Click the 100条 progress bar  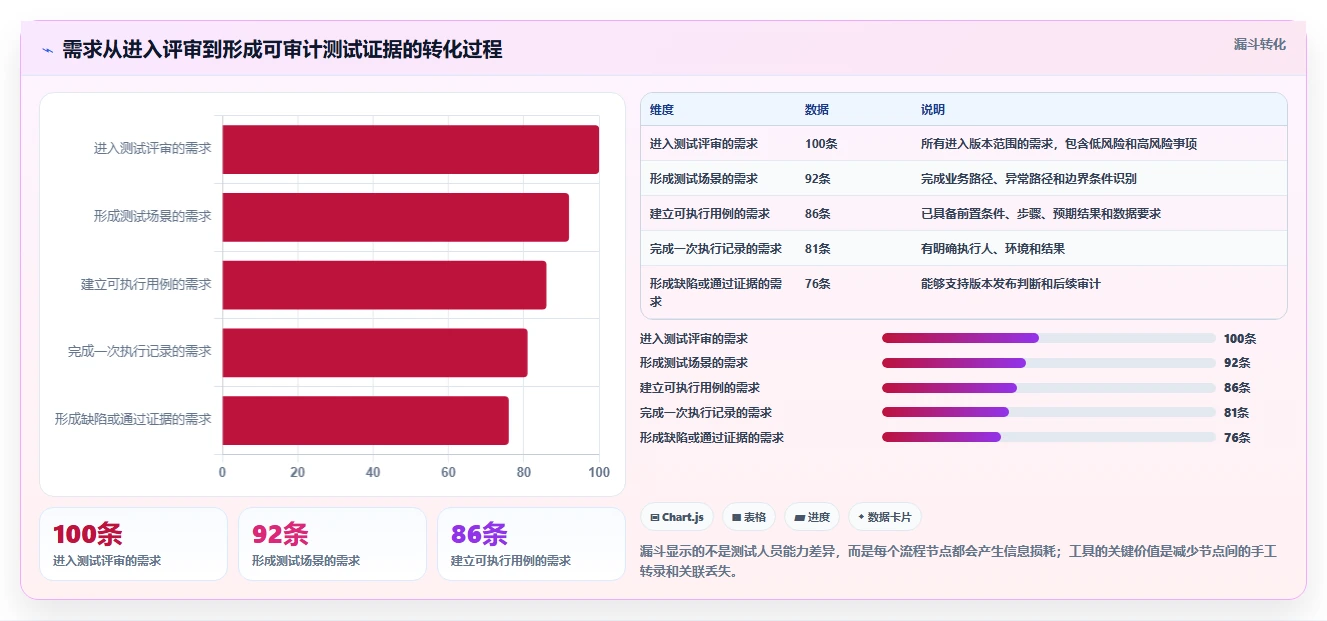point(1049,338)
